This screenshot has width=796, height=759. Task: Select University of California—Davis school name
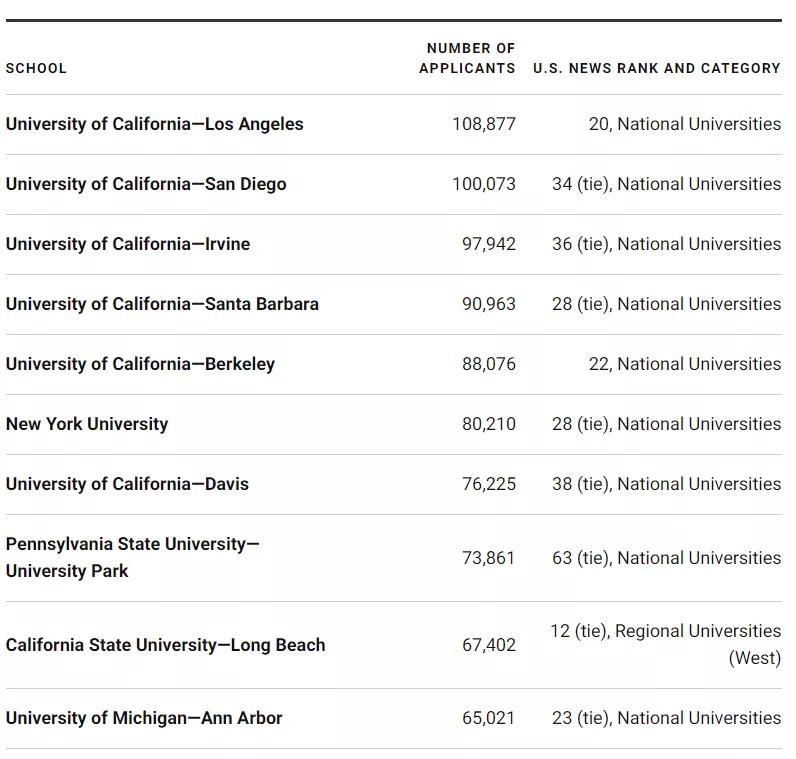coord(127,484)
